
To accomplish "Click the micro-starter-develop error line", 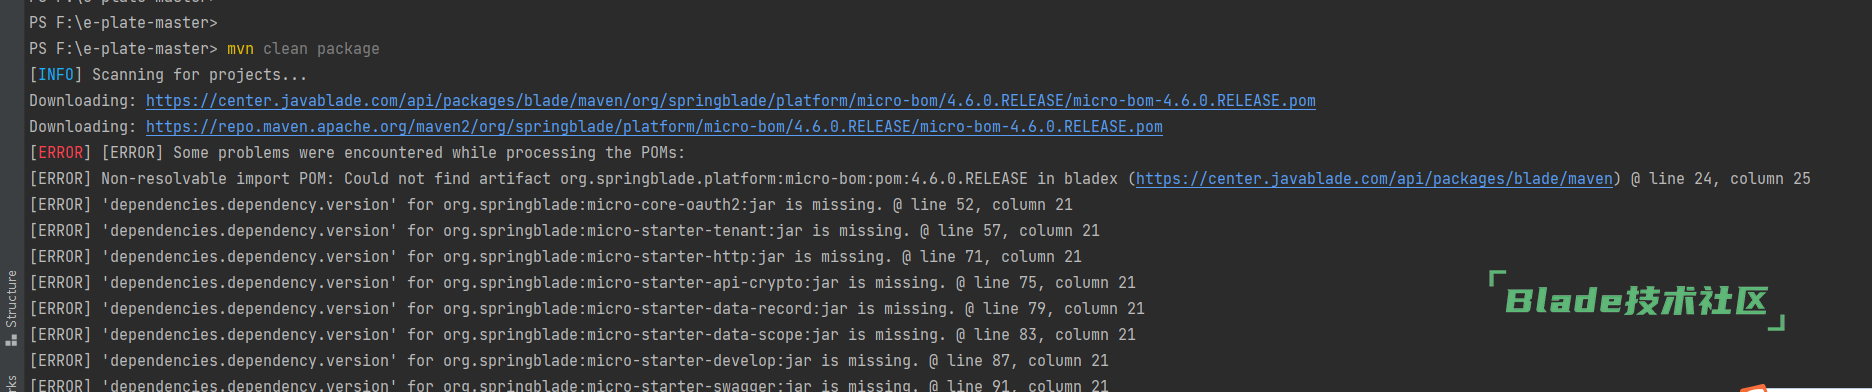I will 569,361.
